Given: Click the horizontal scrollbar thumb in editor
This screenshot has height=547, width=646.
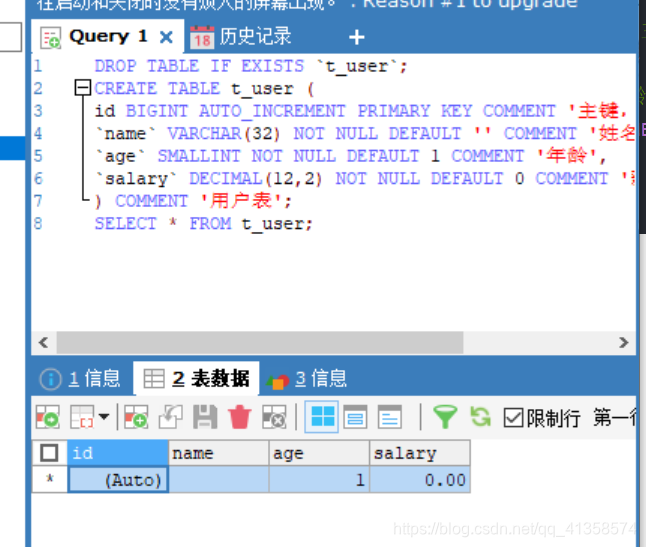Looking at the screenshot, I should (260, 342).
